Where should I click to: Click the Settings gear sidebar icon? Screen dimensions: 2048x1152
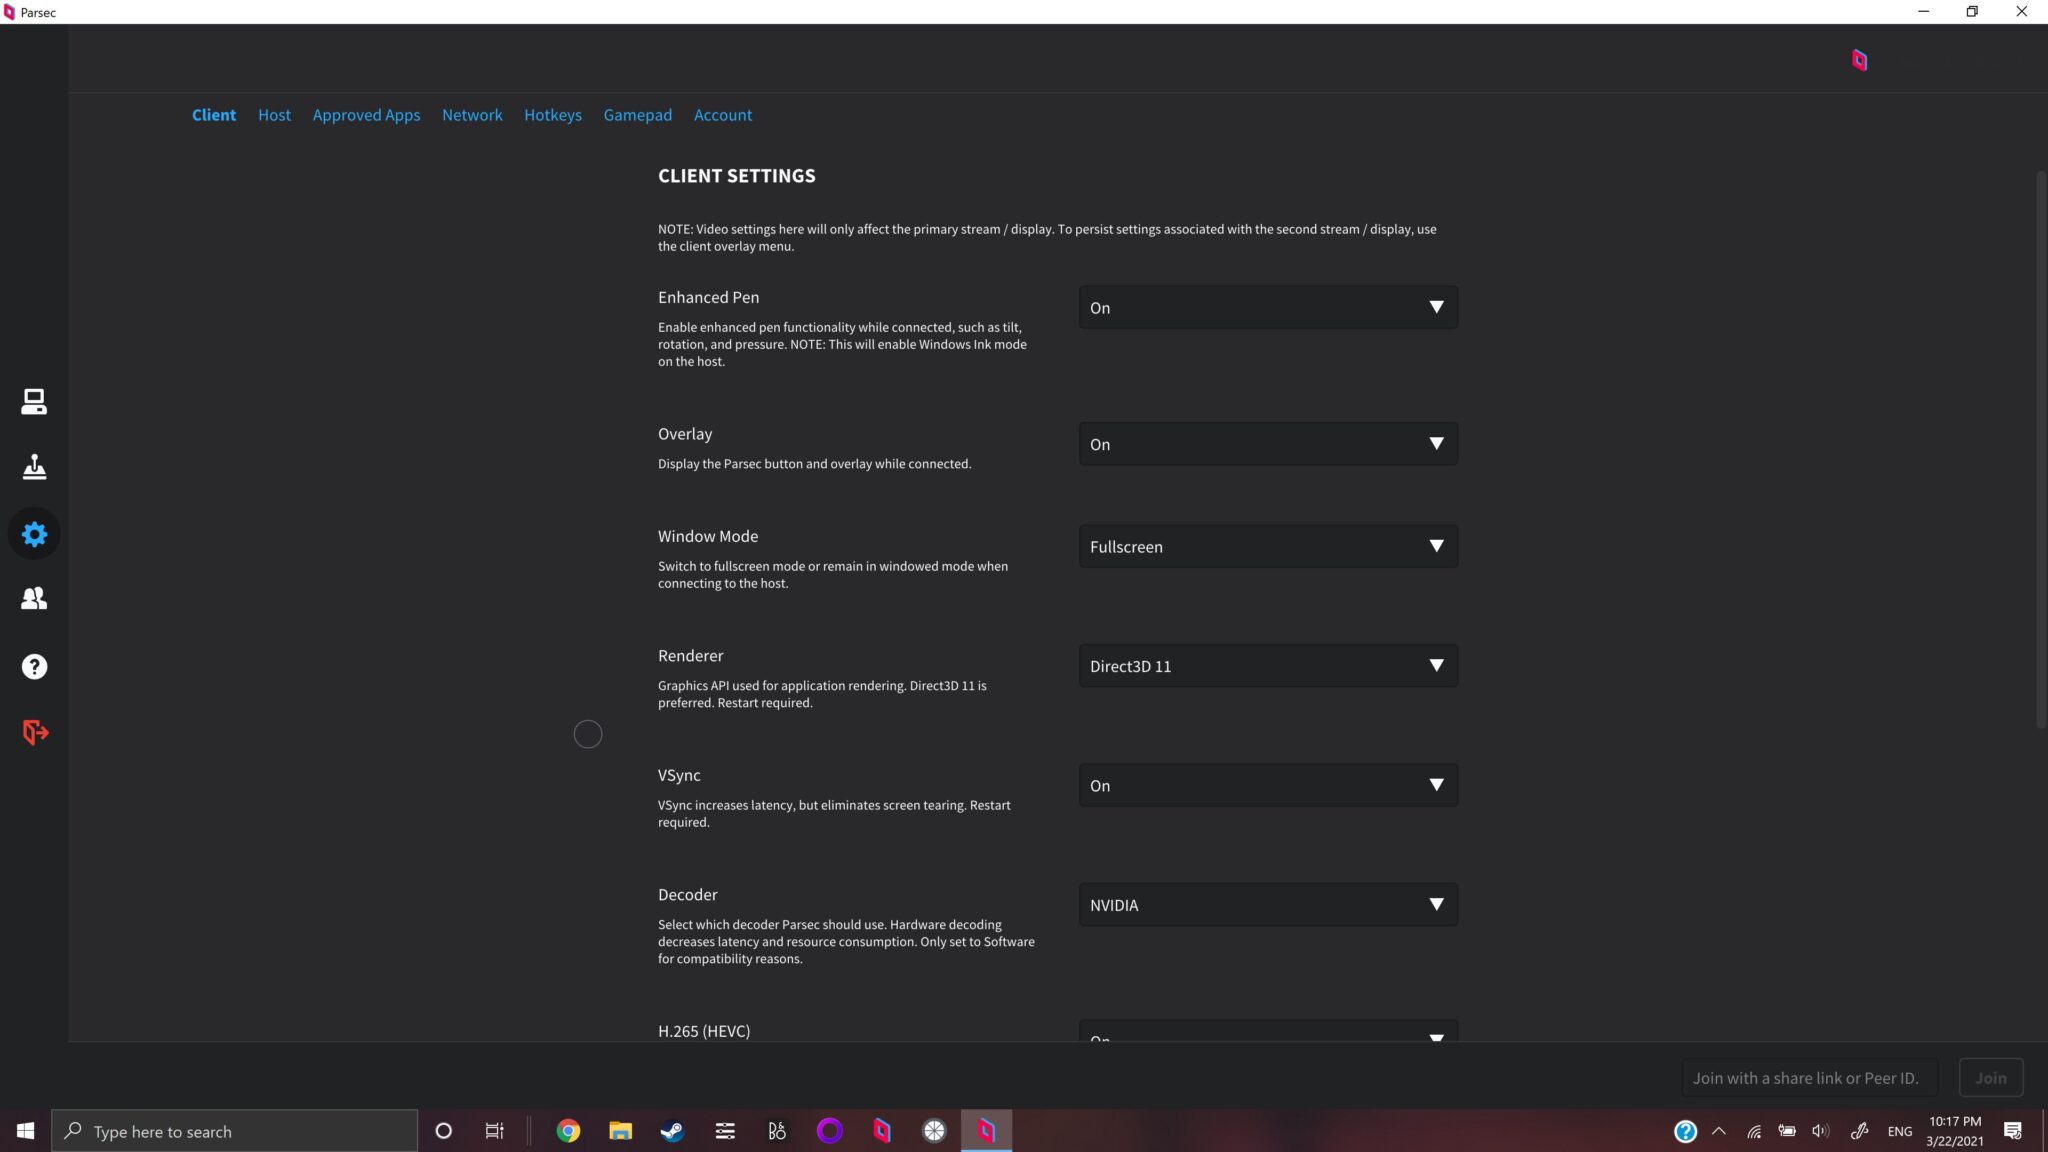pyautogui.click(x=34, y=534)
